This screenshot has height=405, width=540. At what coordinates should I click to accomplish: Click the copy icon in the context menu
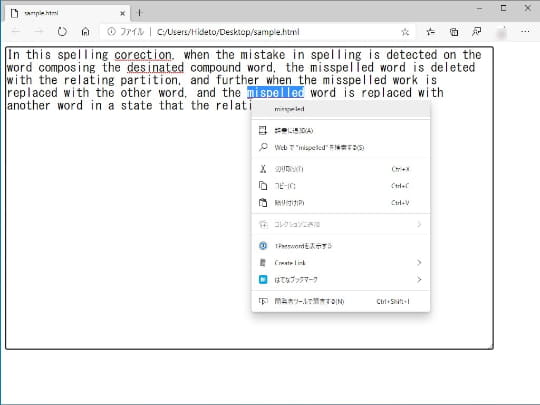(x=263, y=186)
